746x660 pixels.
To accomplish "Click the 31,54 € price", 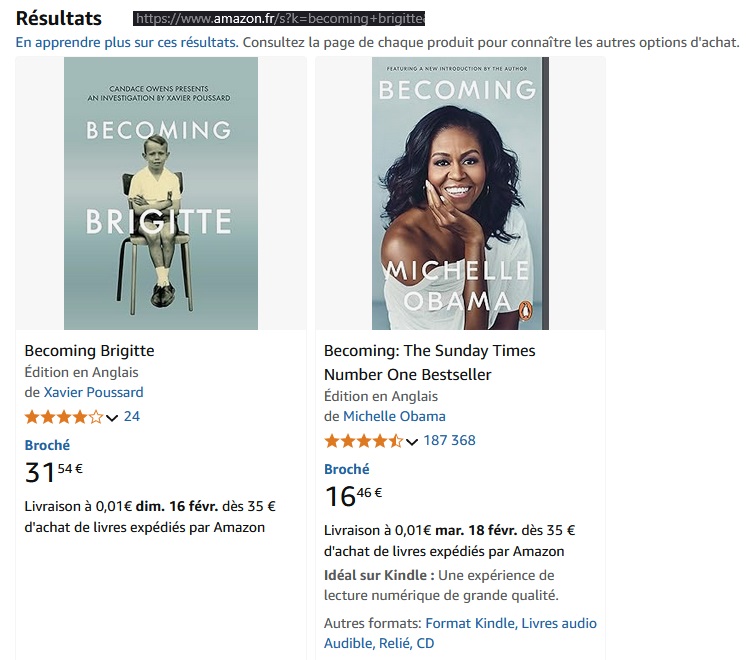I will click(54, 473).
